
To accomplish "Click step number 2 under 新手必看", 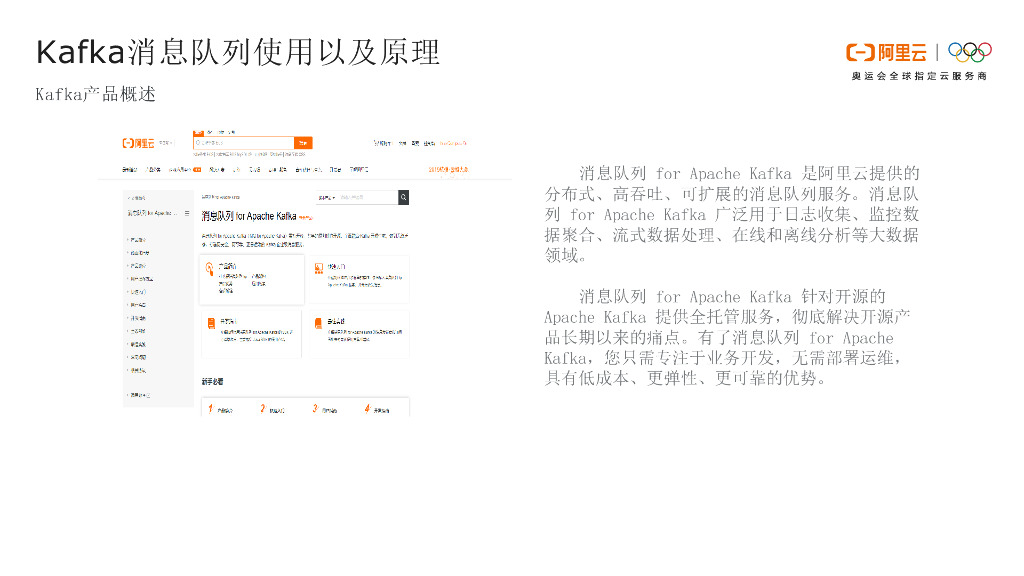I will click(x=263, y=409).
